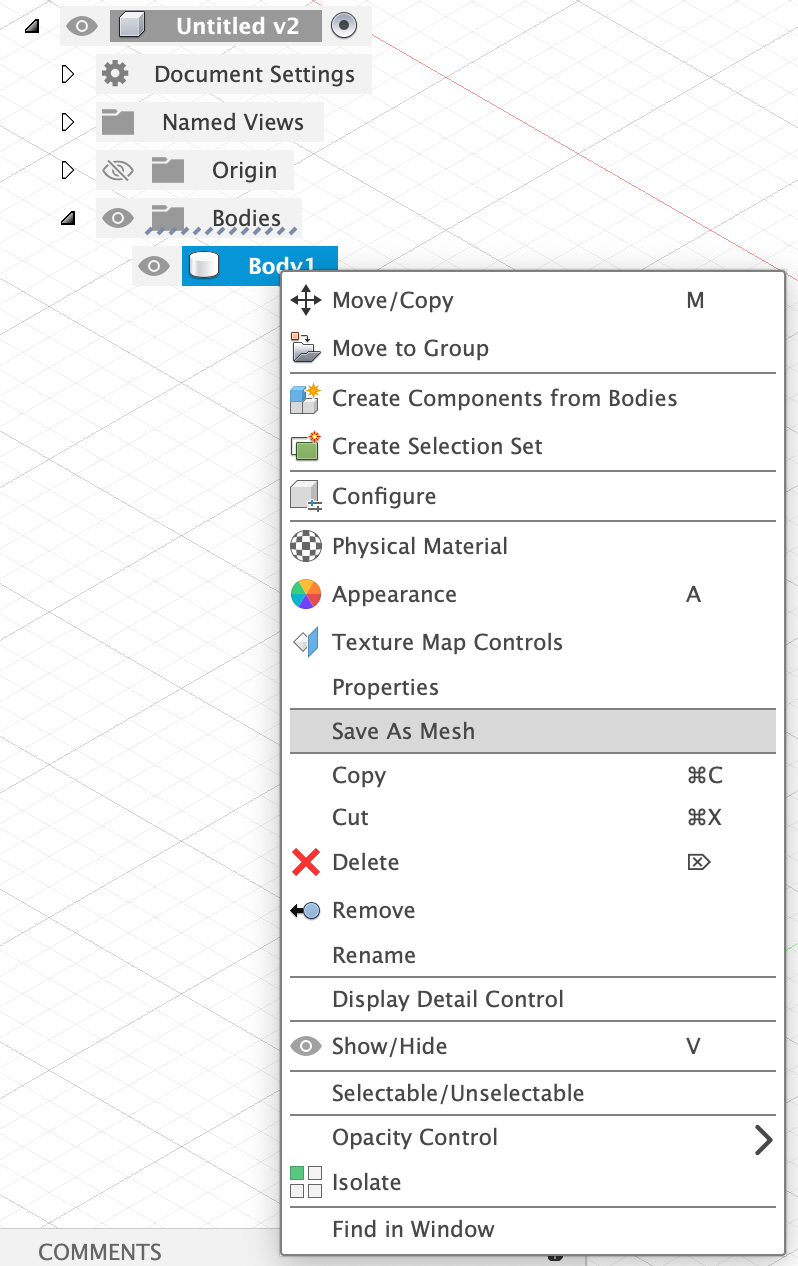
Task: Hide the Bodies folder using its eye icon
Action: (118, 218)
